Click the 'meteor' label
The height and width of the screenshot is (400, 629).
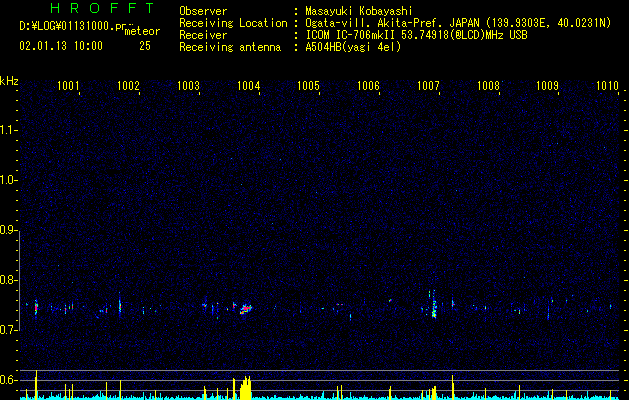tap(142, 31)
